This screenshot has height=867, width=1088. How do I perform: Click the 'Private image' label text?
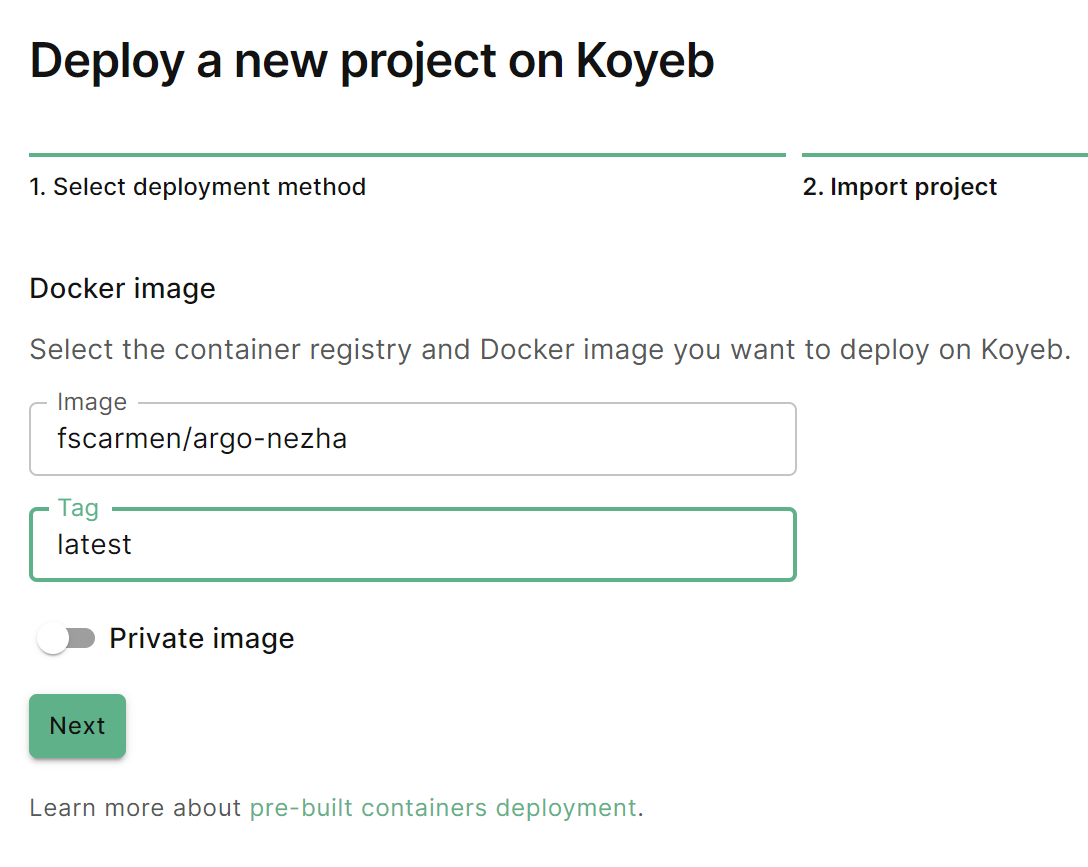coord(202,638)
